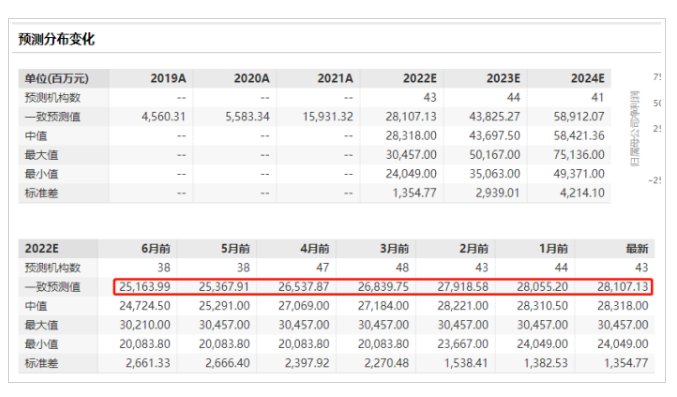The image size is (677, 397).
Task: Select the value 43,825.27 under 2023E
Action: pos(495,117)
